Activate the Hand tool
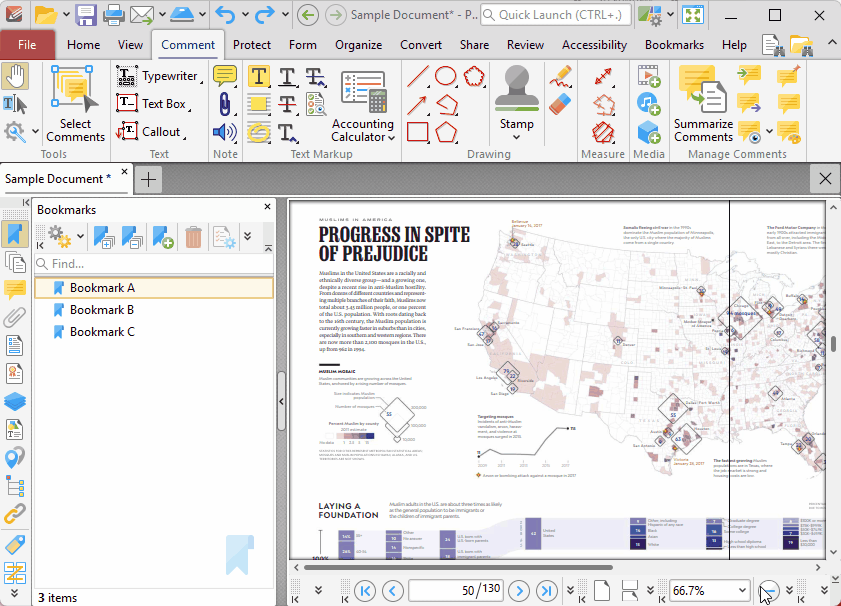 click(x=15, y=76)
